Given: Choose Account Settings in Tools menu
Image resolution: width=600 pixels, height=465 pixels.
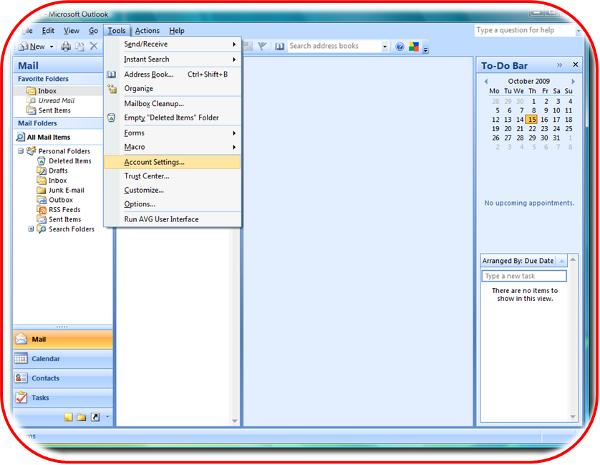Looking at the screenshot, I should [x=173, y=162].
